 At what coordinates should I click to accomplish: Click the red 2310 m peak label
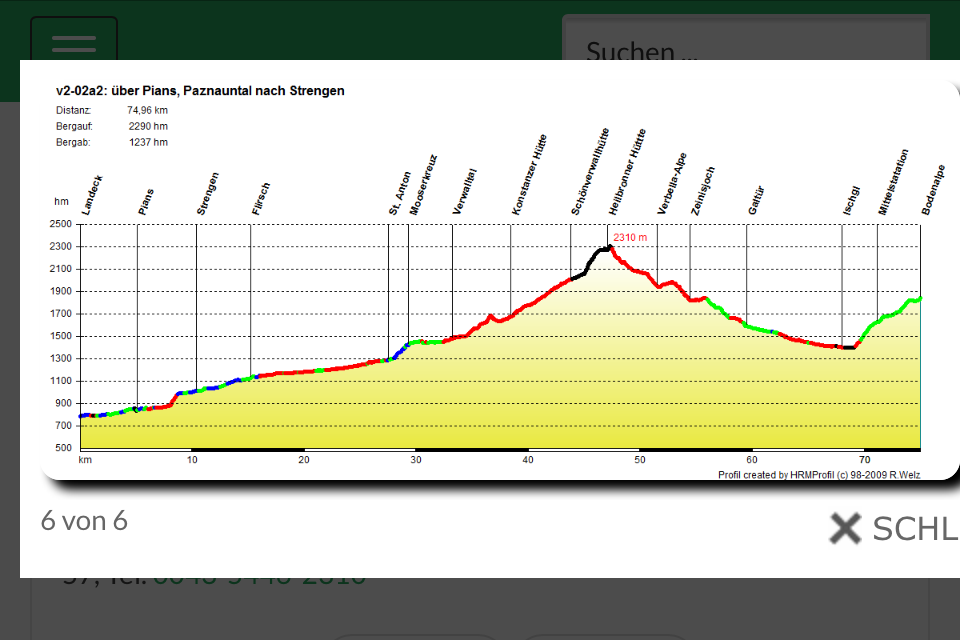630,238
